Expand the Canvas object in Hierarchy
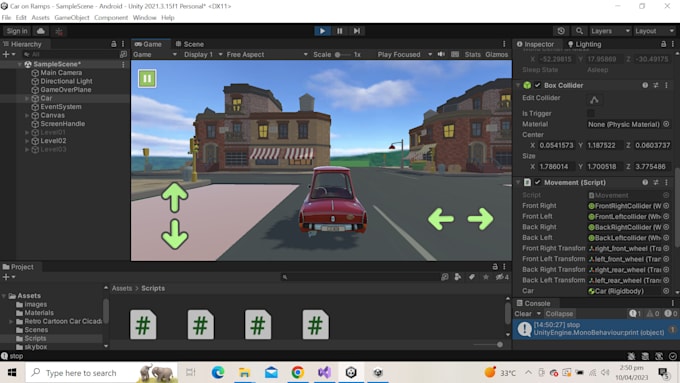Viewport: 680px width, 383px height. pos(27,115)
